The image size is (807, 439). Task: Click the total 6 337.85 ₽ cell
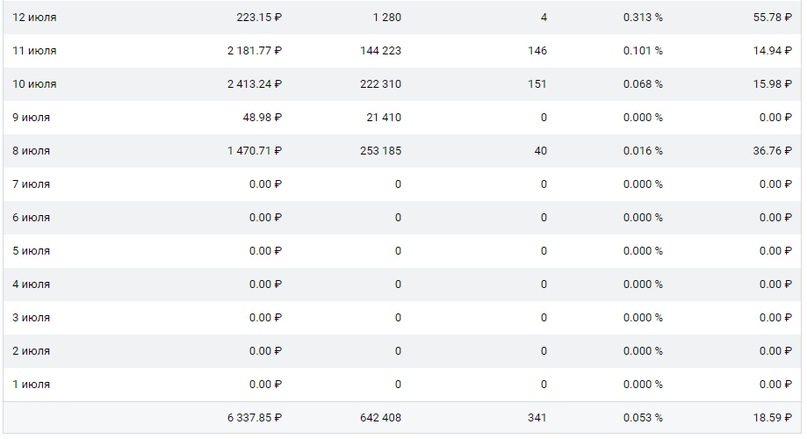(x=254, y=417)
